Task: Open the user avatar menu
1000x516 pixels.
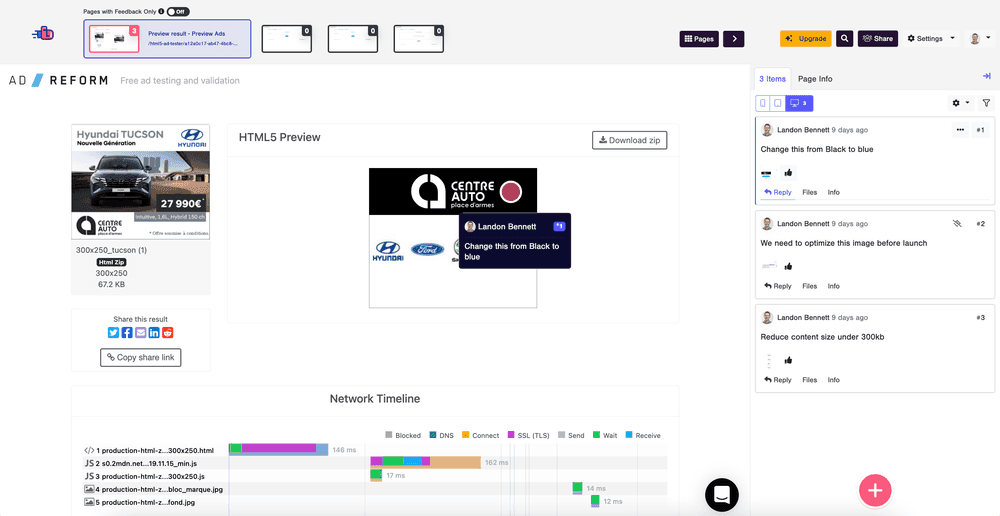Action: (979, 38)
